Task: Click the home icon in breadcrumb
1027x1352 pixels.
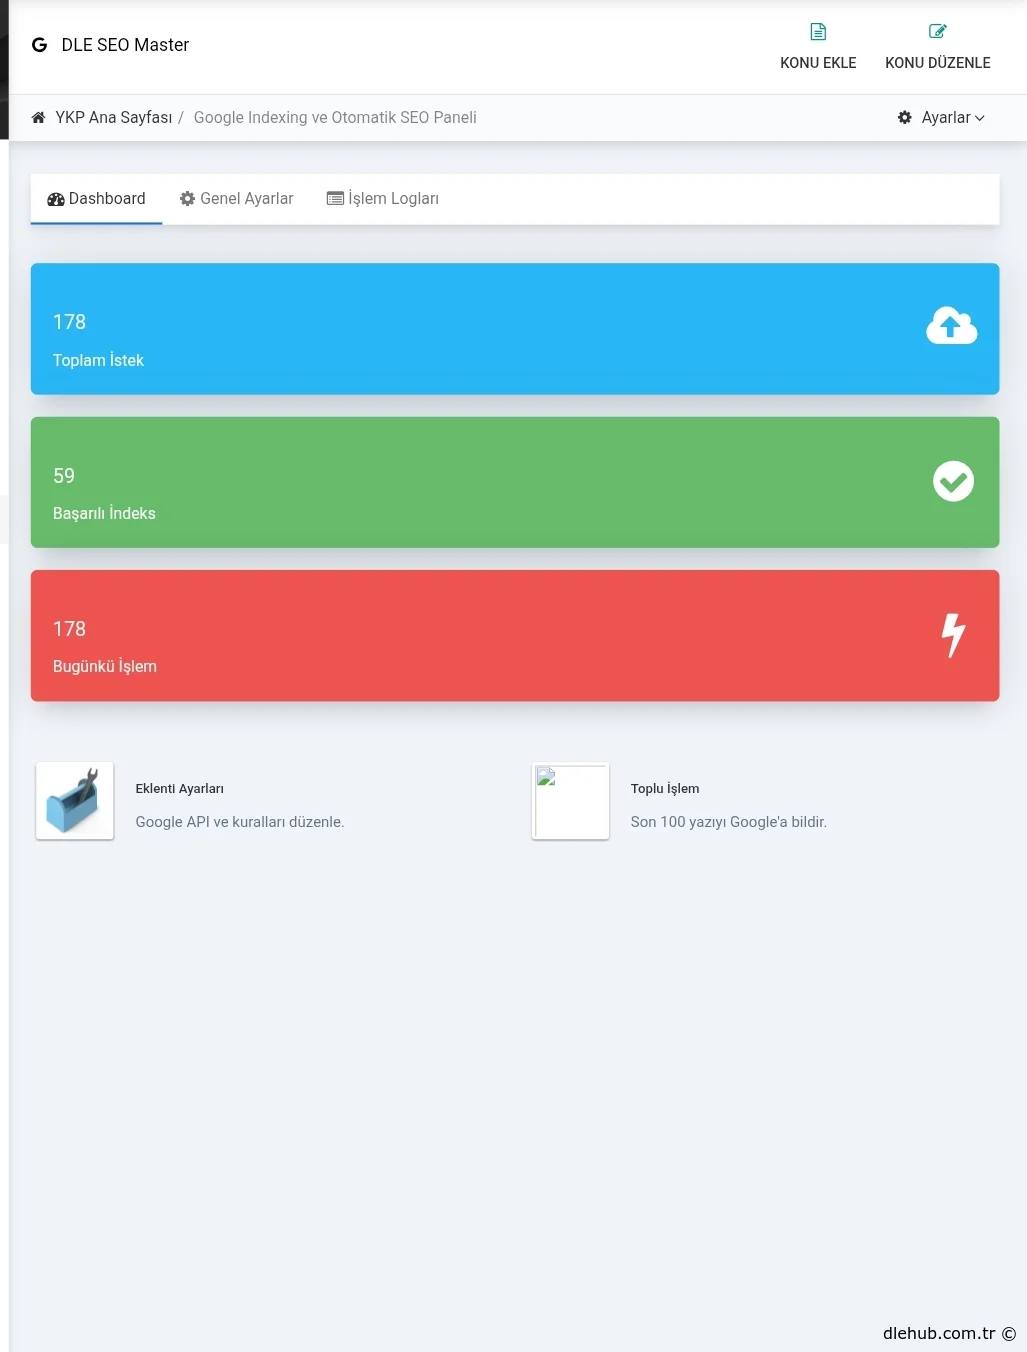Action: coord(38,117)
